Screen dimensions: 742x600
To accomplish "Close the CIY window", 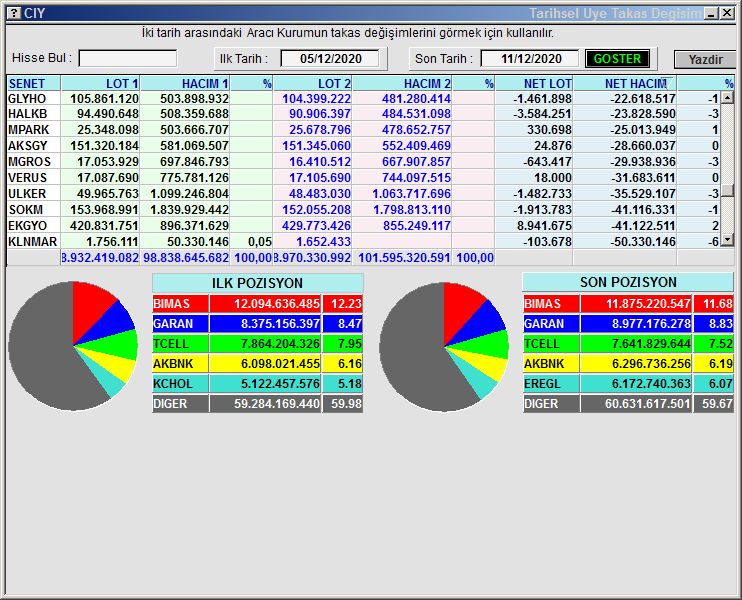I will (727, 13).
